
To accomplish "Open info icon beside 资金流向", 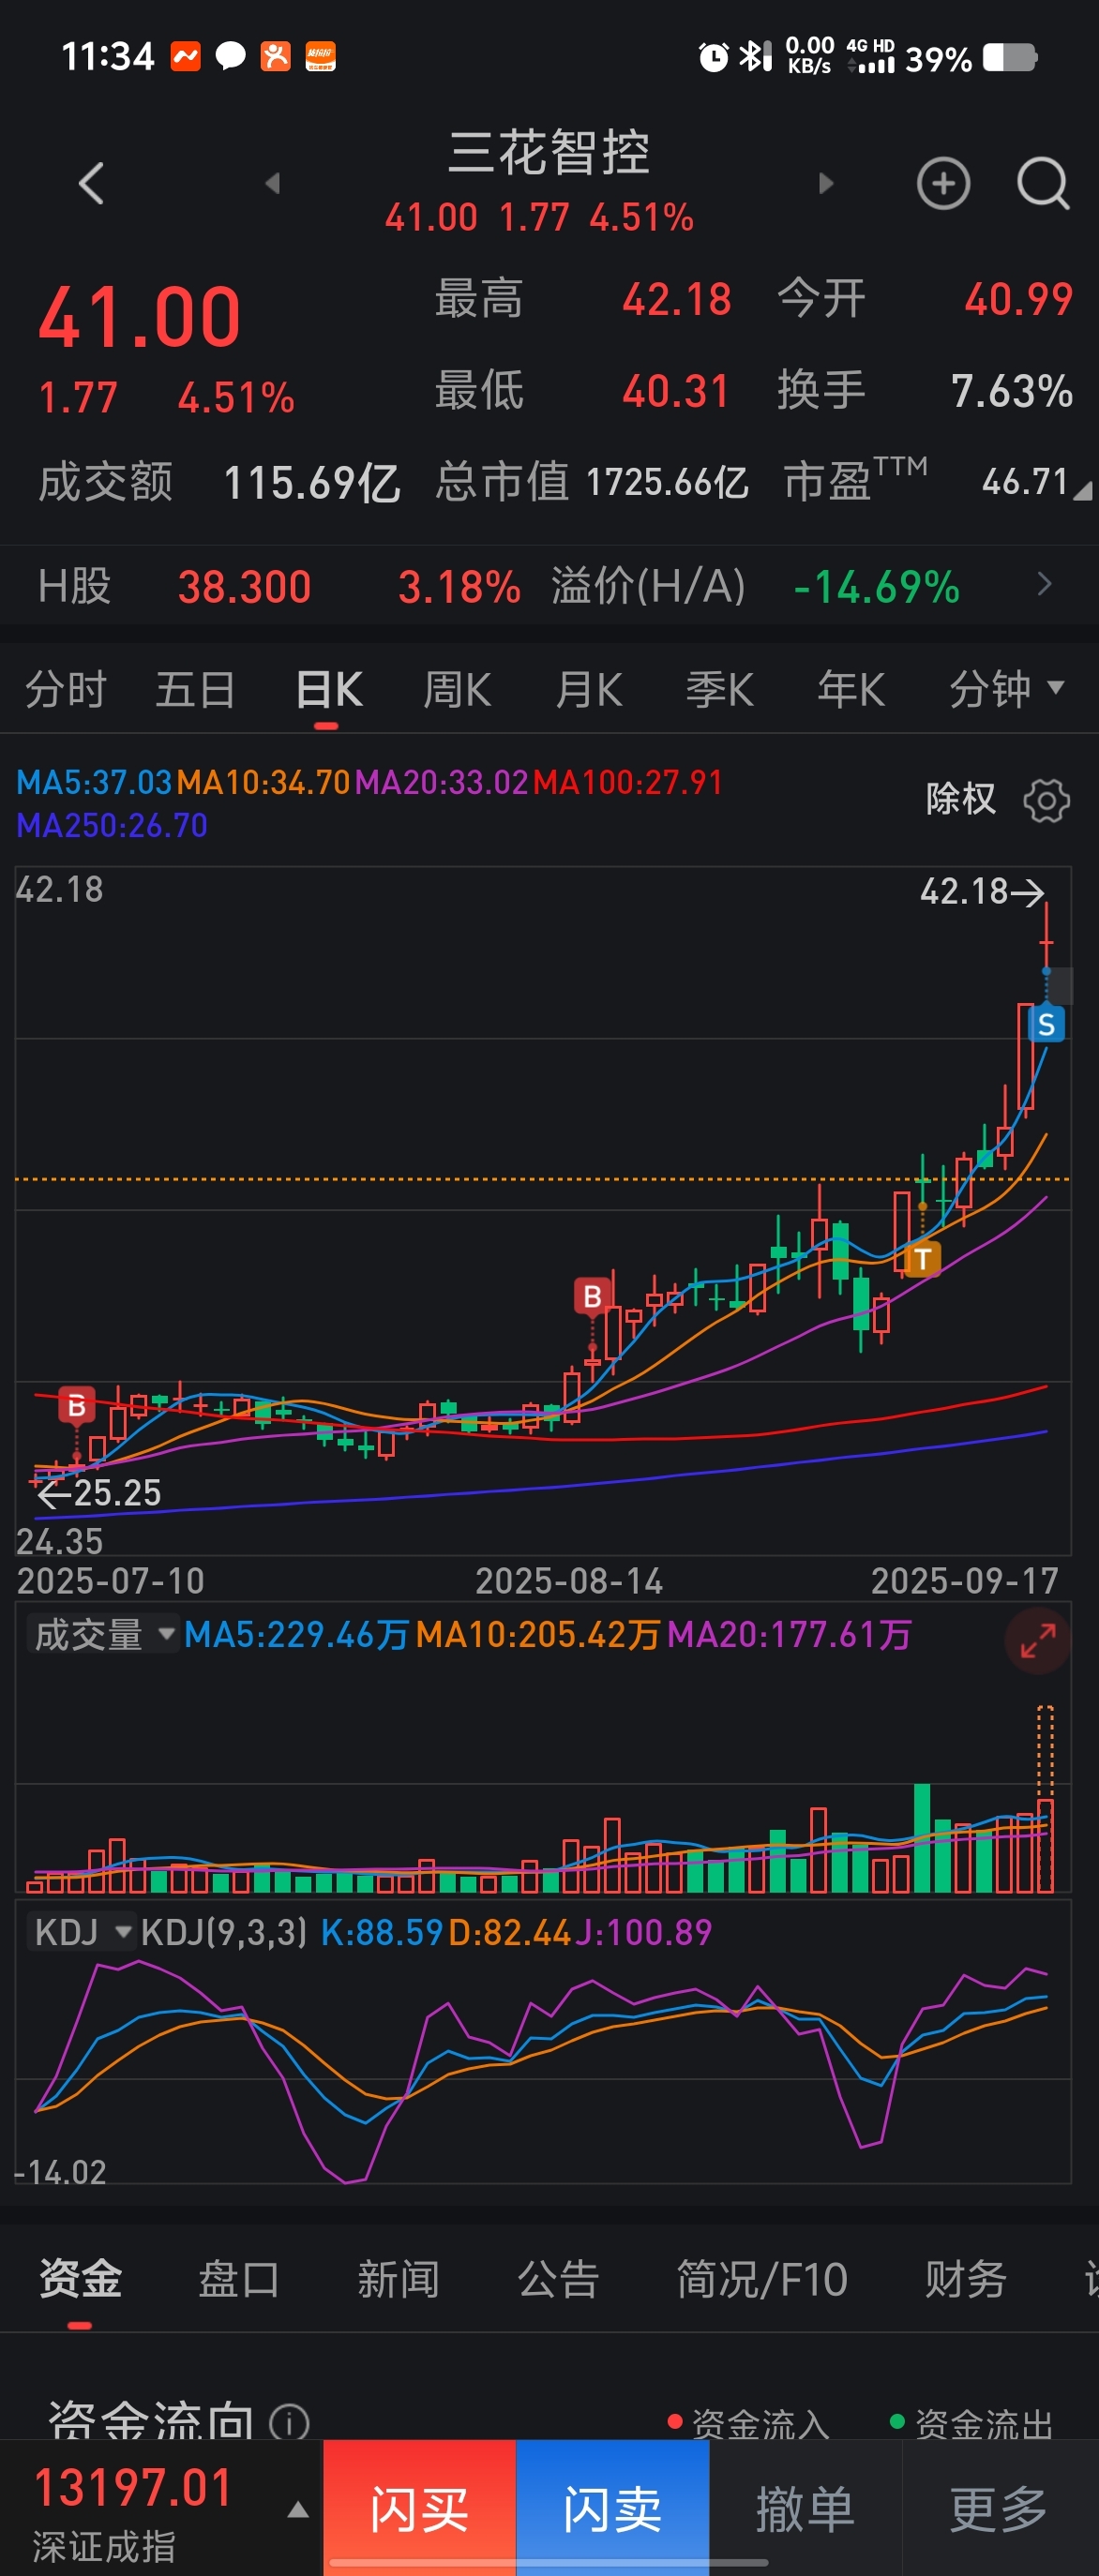I will click(290, 2422).
